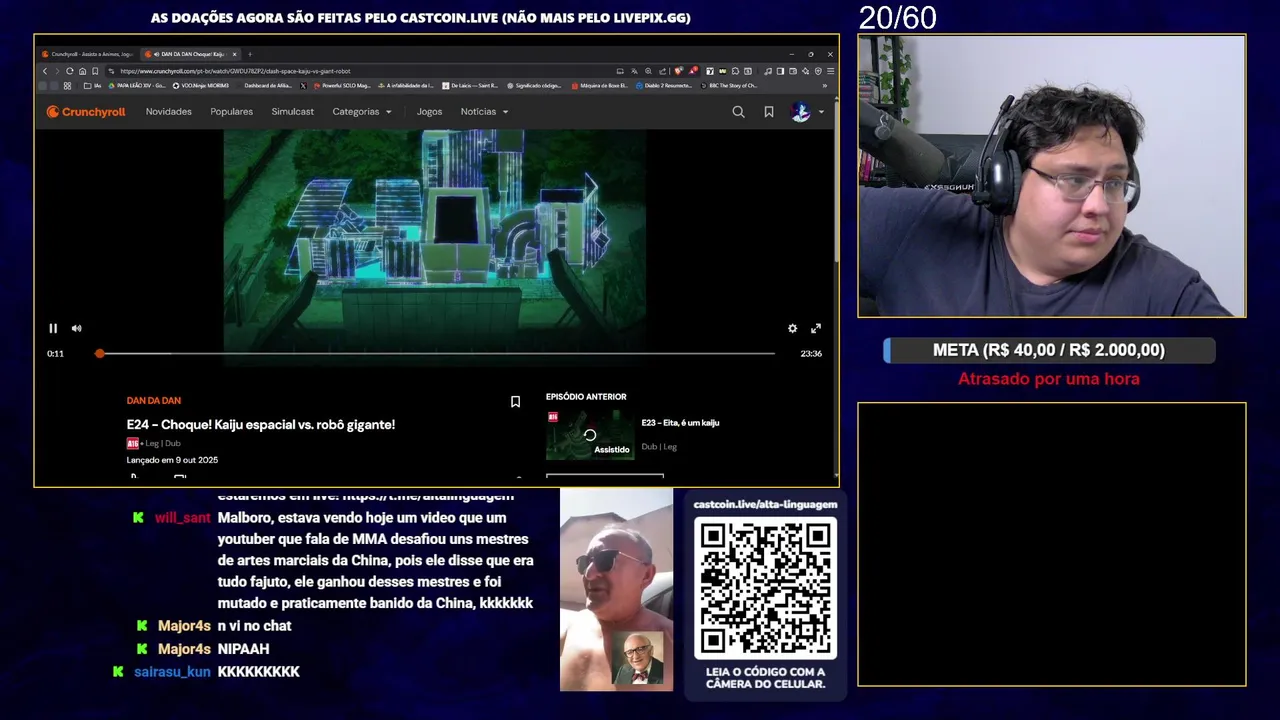The width and height of the screenshot is (1280, 720).
Task: Open the E23 episode thumbnail
Action: click(x=590, y=435)
